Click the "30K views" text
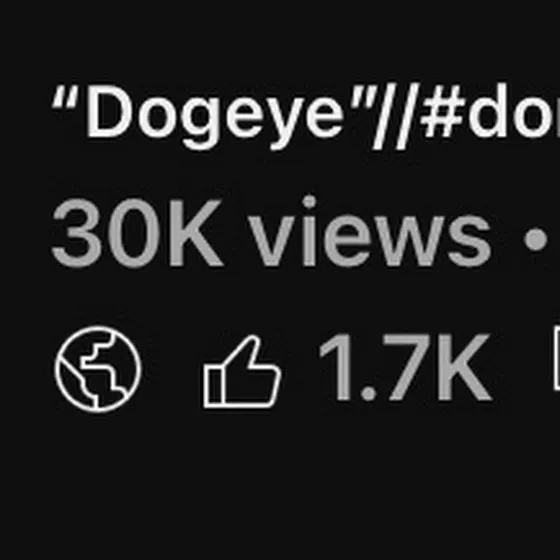Screen dimensions: 560x560 click(271, 232)
